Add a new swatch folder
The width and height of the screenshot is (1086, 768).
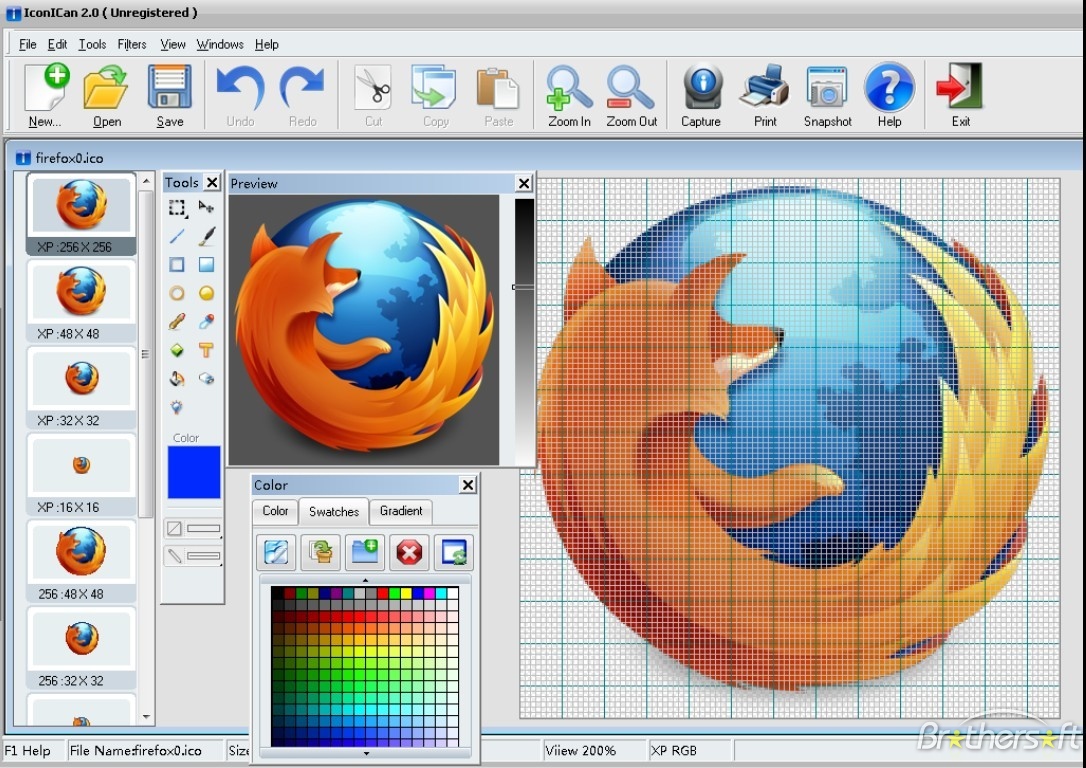click(x=364, y=552)
